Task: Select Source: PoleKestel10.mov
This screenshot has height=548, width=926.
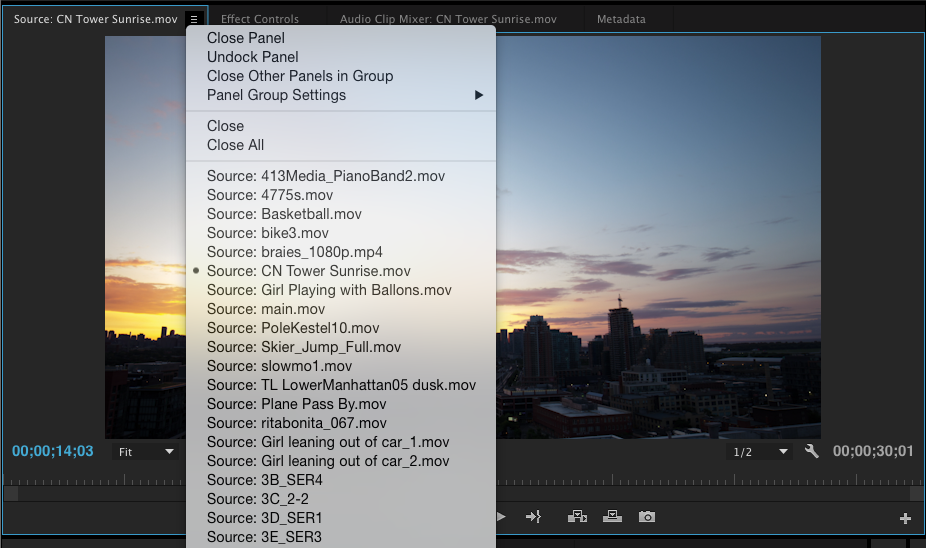Action: pyautogui.click(x=341, y=328)
